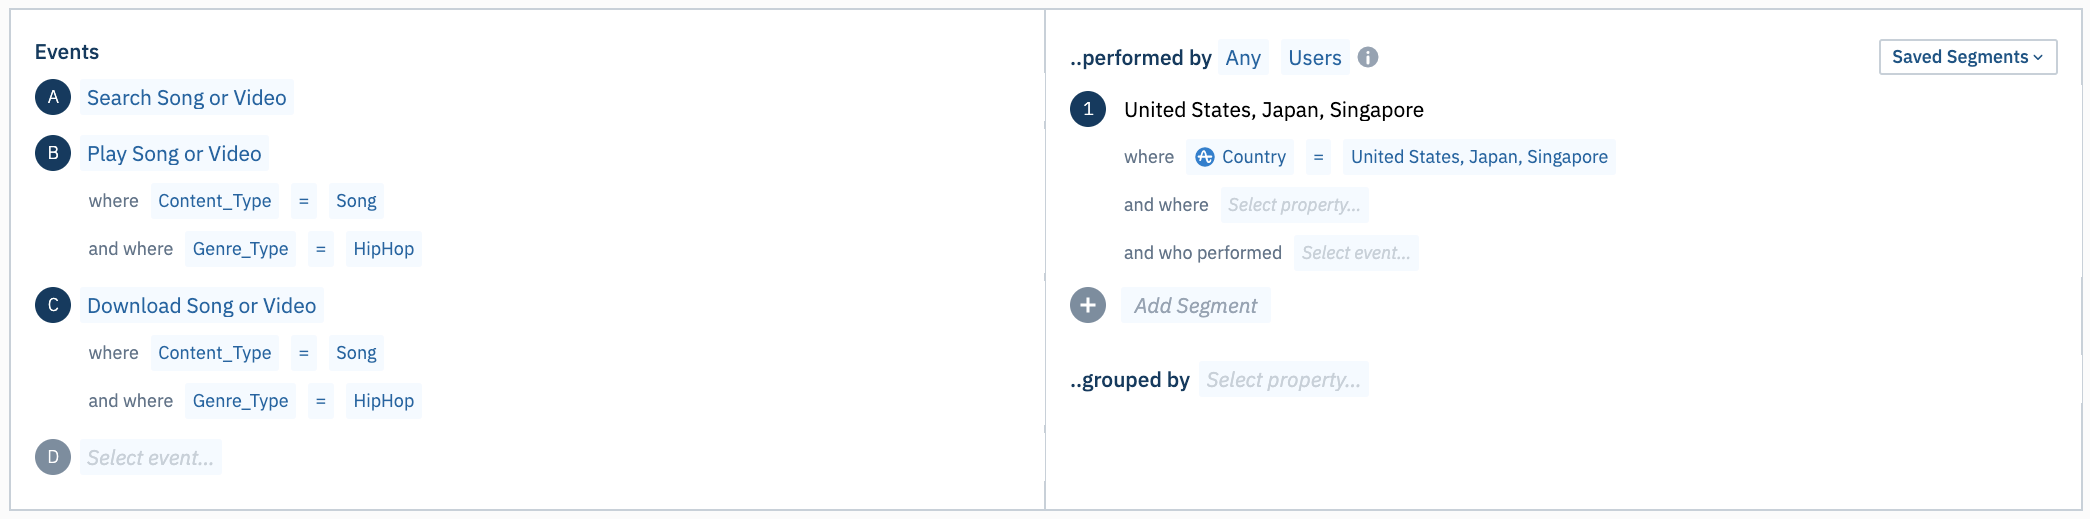Click the grayed event D circle badge

click(x=53, y=457)
